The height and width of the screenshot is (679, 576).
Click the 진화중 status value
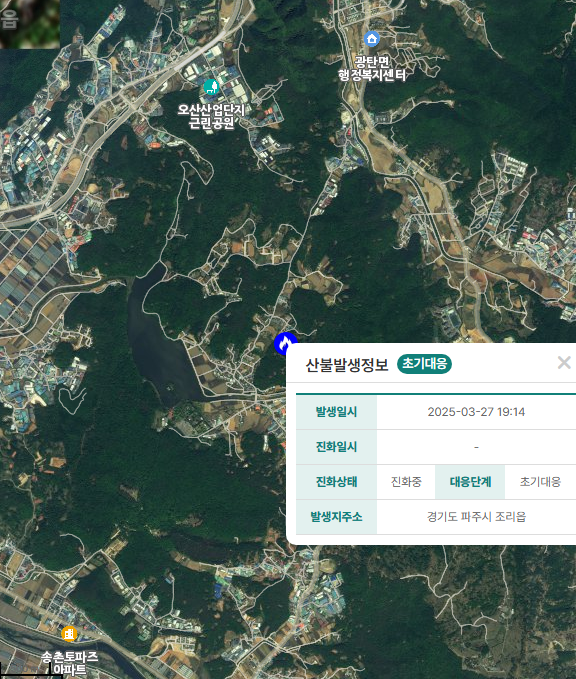406,482
